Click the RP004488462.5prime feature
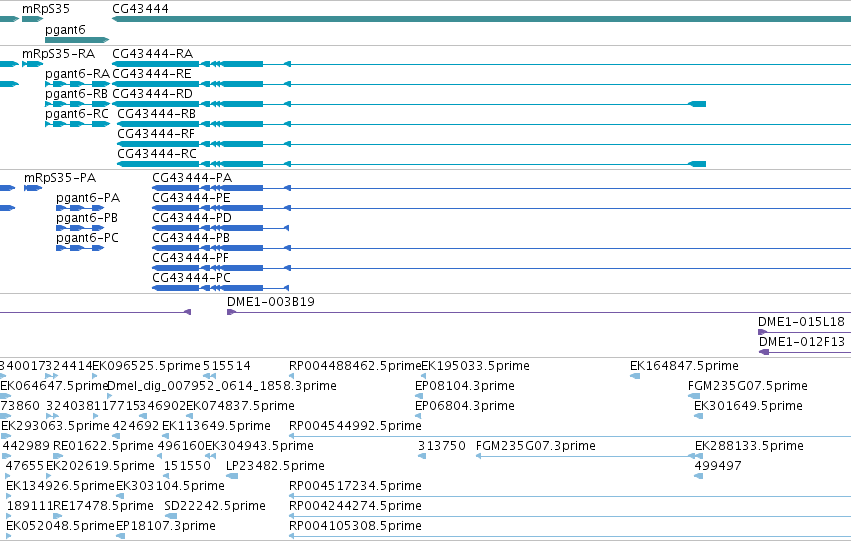 coord(355,366)
